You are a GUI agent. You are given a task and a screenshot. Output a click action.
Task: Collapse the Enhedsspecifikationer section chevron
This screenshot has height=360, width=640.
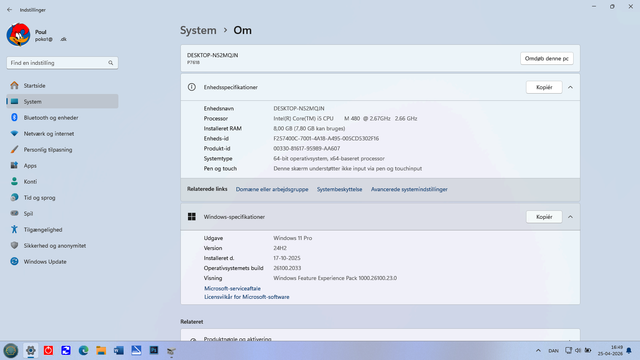570,87
